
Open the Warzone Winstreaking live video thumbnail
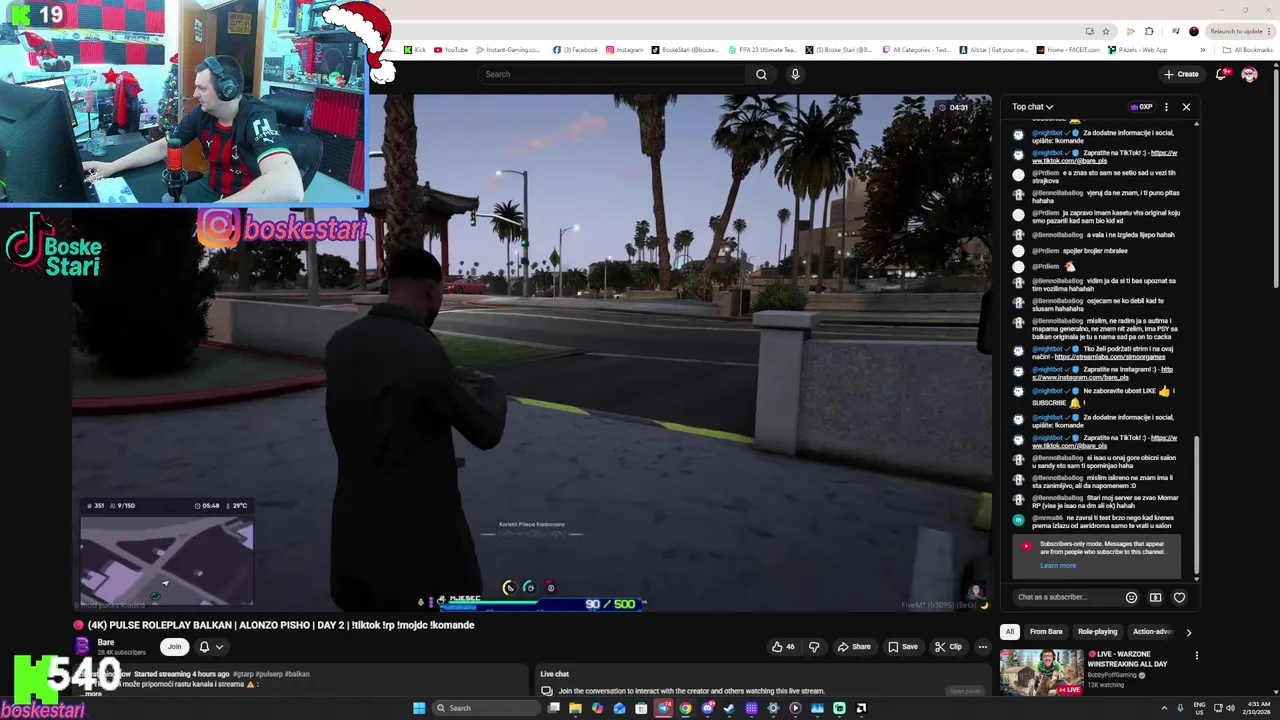tap(1041, 672)
